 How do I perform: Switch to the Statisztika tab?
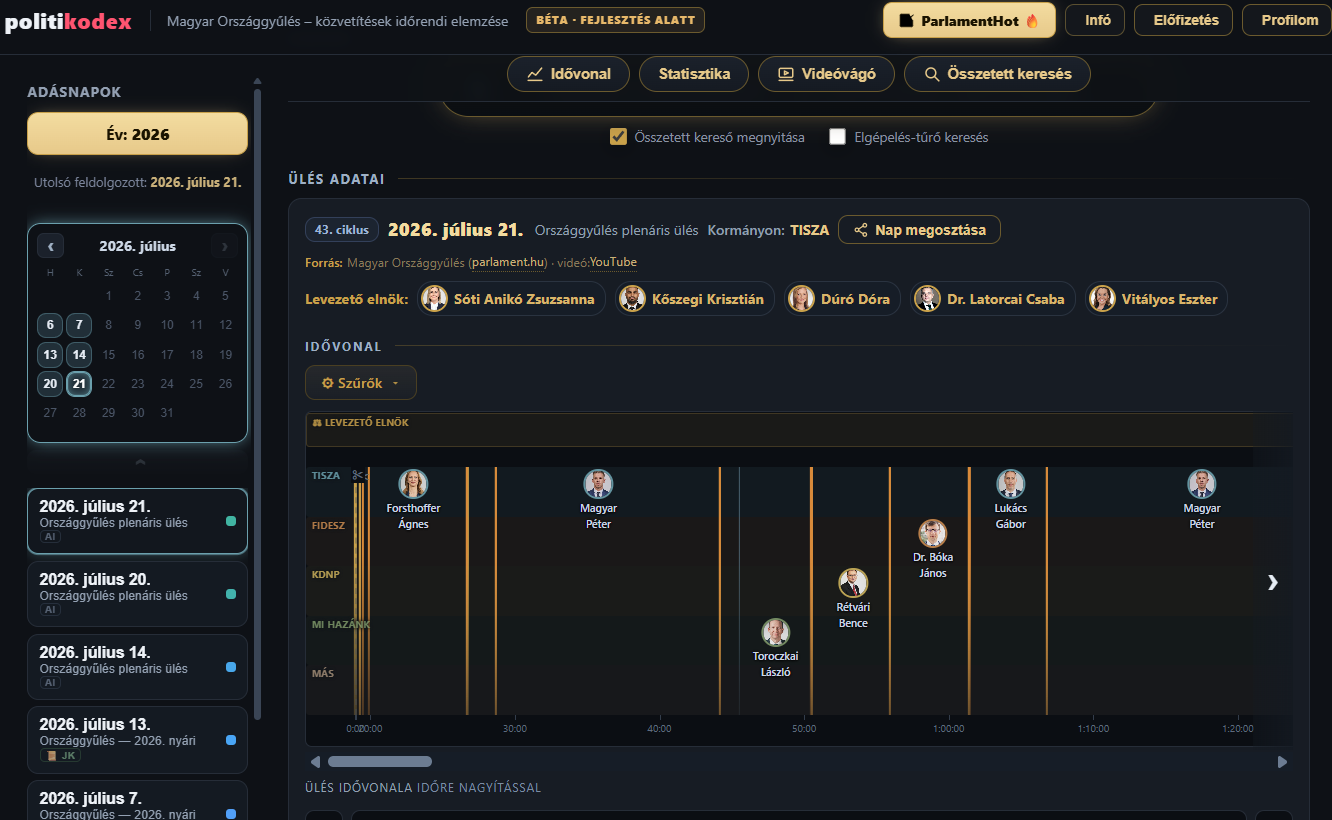tap(694, 74)
